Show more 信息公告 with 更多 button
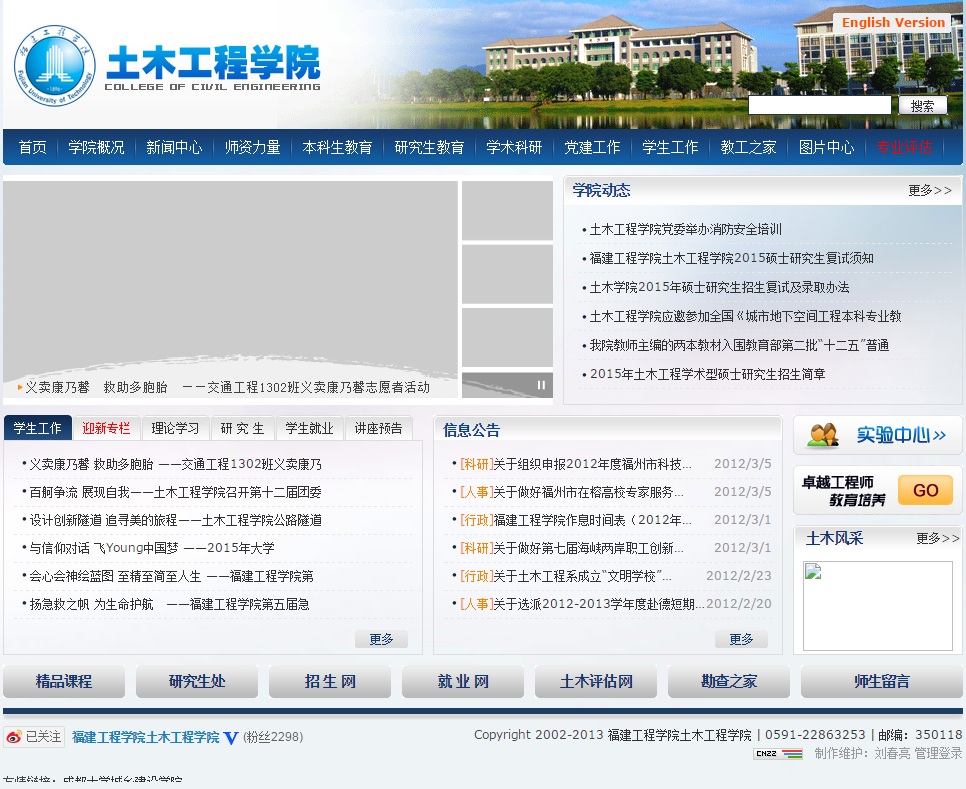This screenshot has height=789, width=966. click(741, 640)
